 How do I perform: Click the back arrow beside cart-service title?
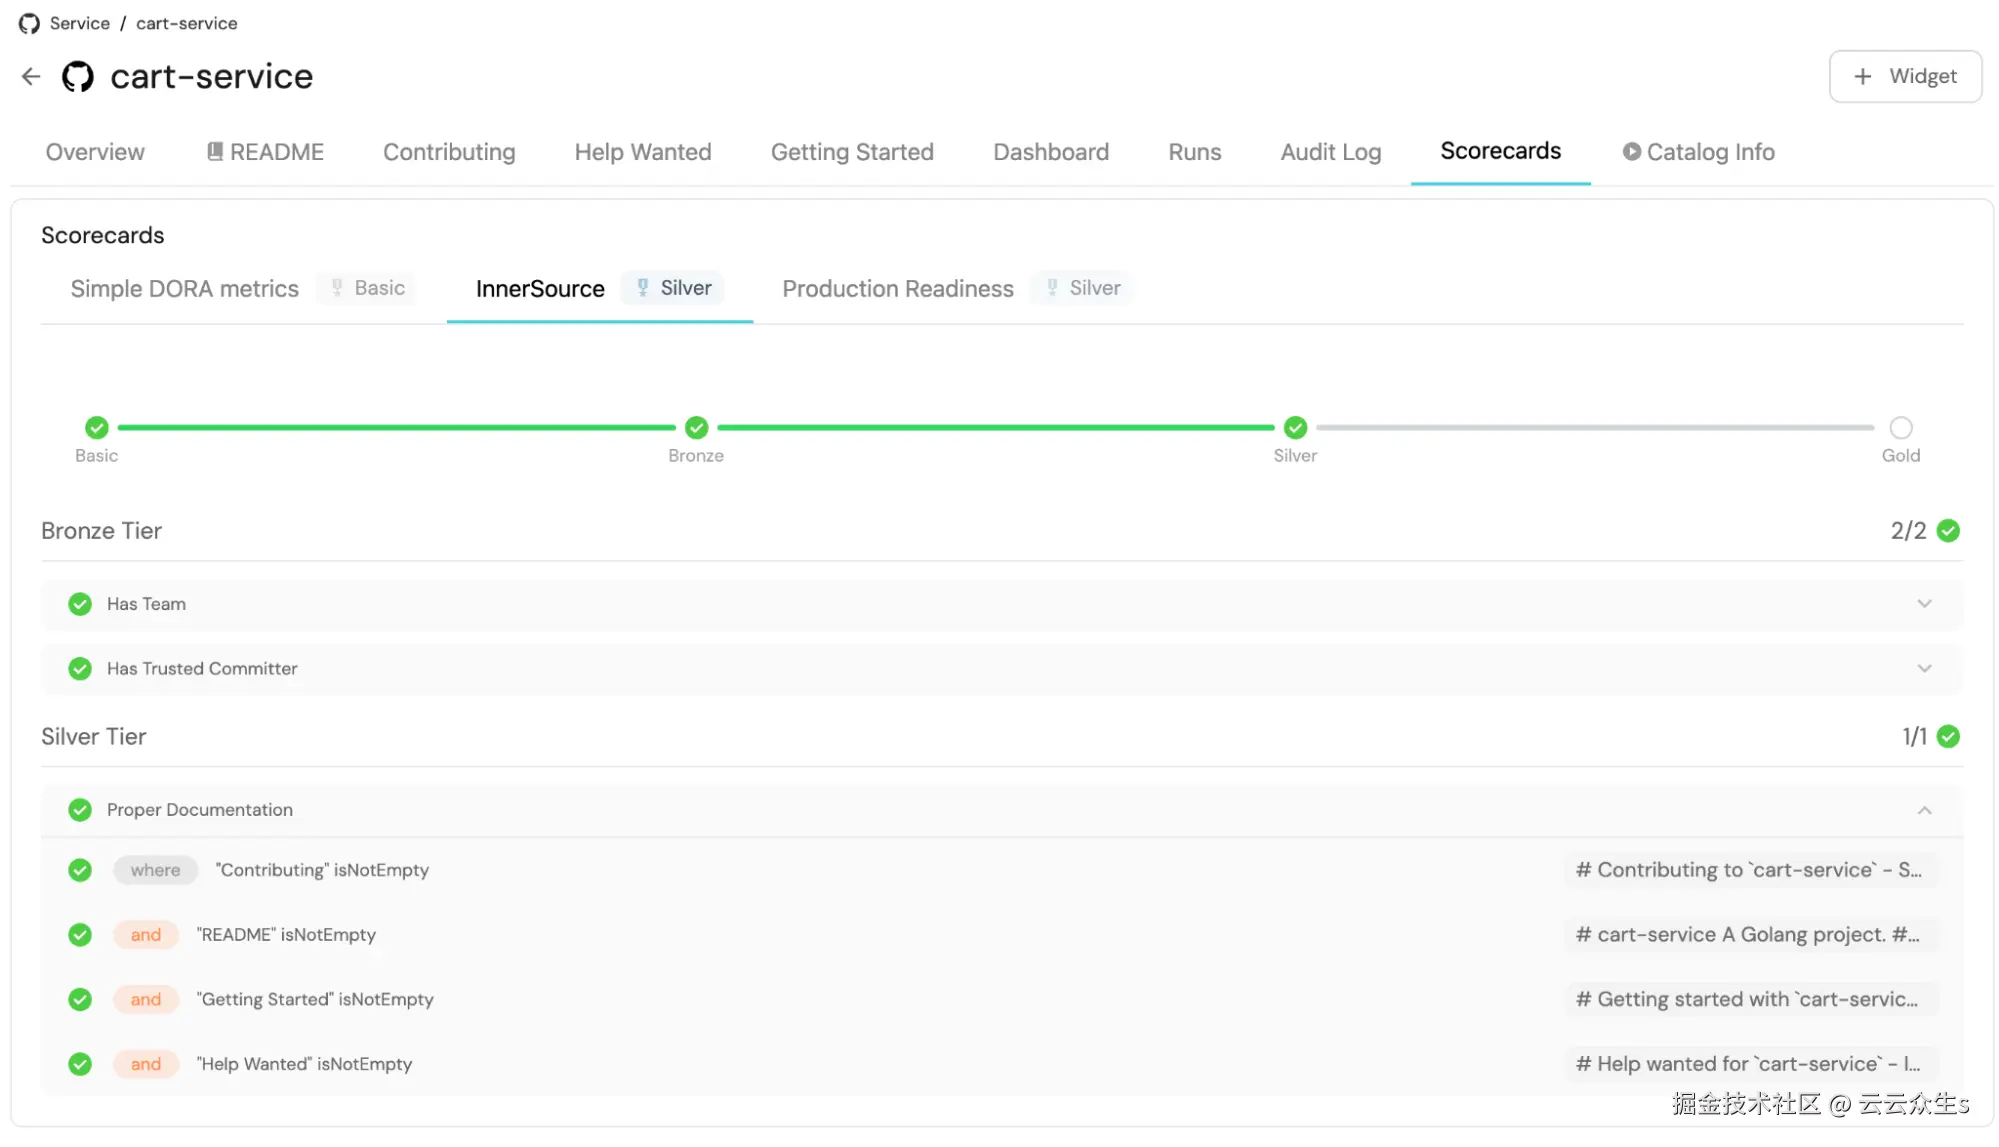click(31, 77)
